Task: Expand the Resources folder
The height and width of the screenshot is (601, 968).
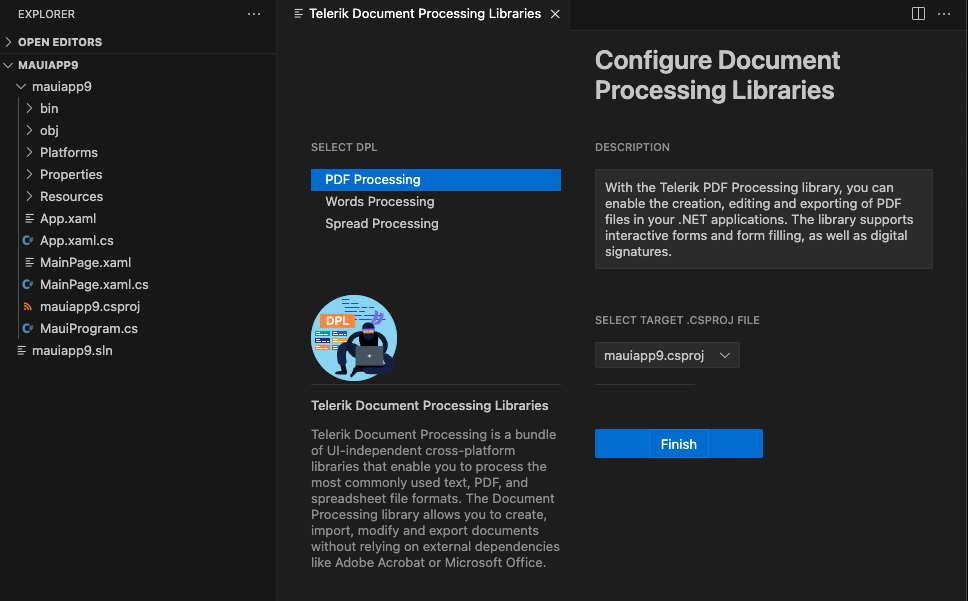Action: click(71, 196)
